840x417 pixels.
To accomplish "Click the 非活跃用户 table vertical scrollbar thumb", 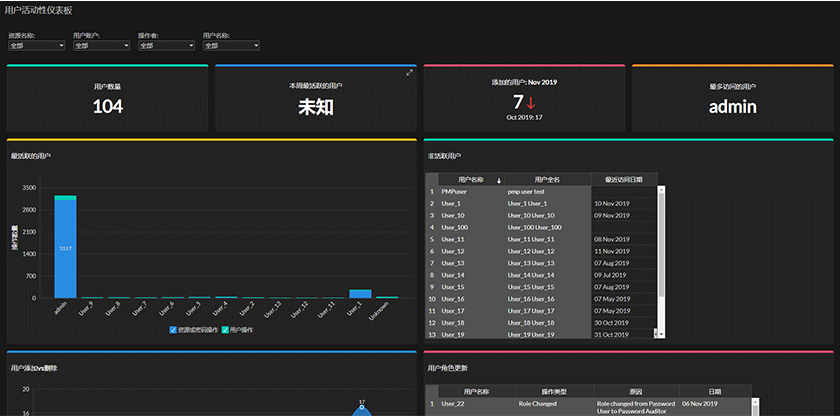I will [661, 244].
